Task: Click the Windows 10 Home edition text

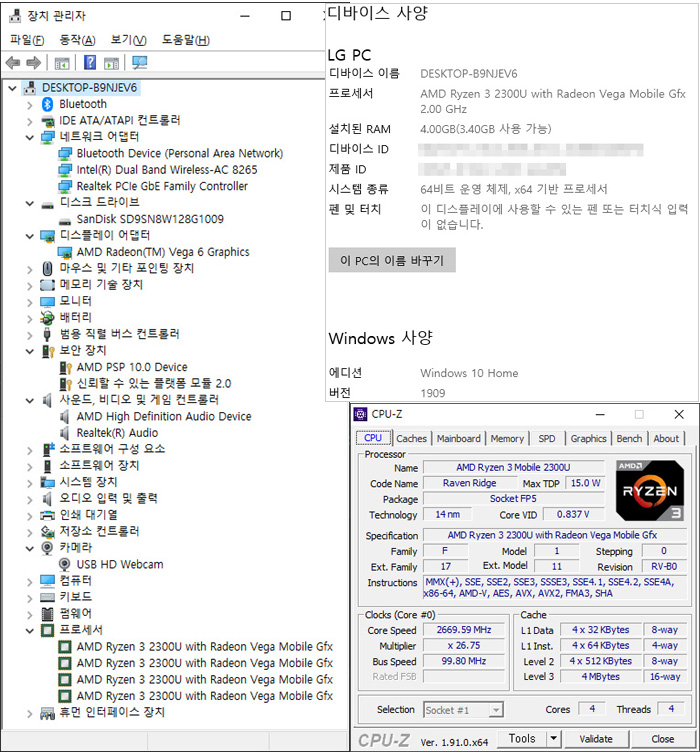Action: pyautogui.click(x=469, y=373)
